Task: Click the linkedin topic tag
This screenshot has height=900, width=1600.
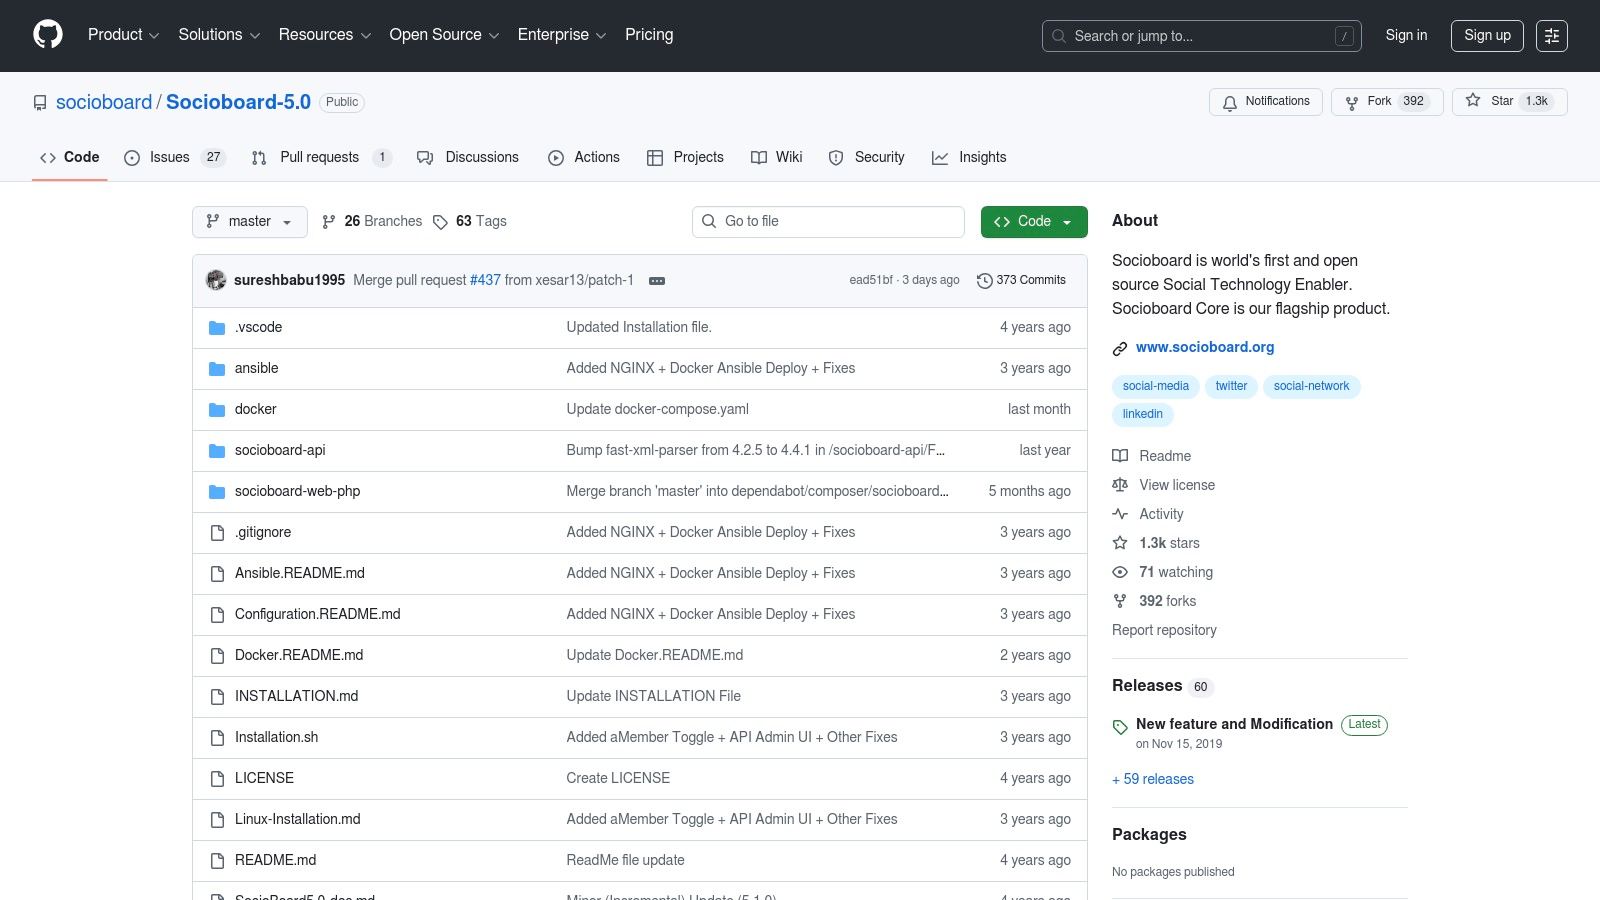Action: coord(1142,414)
